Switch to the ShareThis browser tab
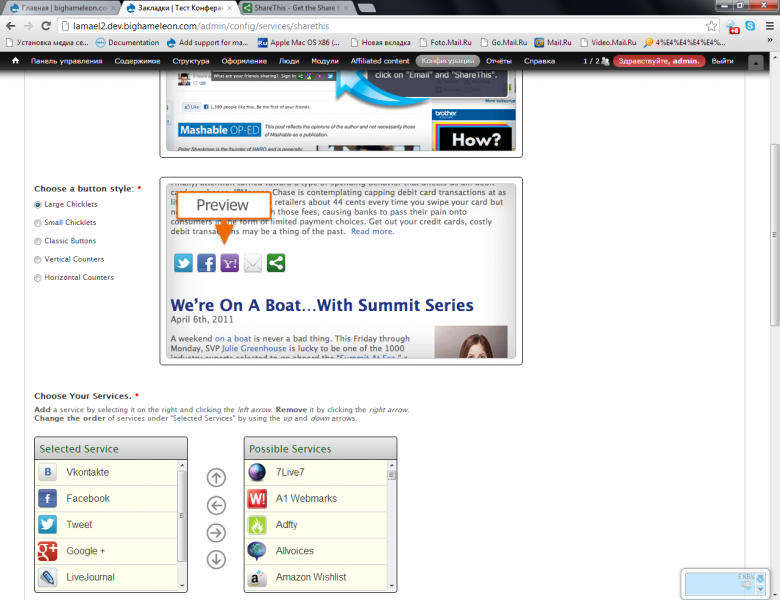The height and width of the screenshot is (600, 780). [297, 8]
